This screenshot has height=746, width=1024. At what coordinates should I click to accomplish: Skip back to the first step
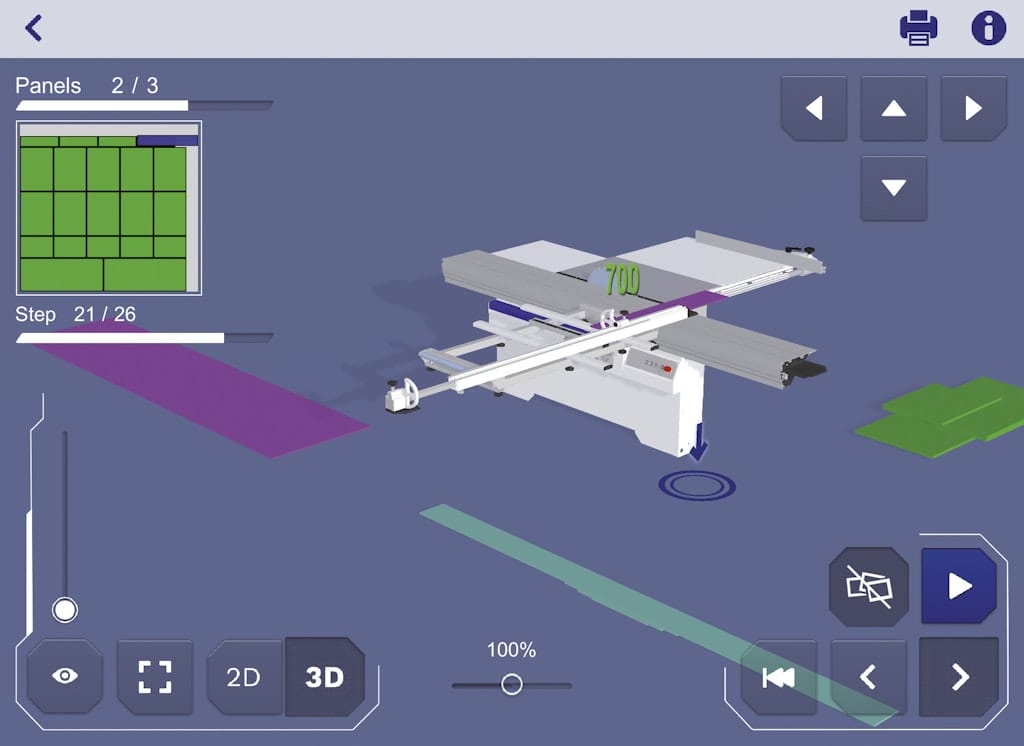778,677
